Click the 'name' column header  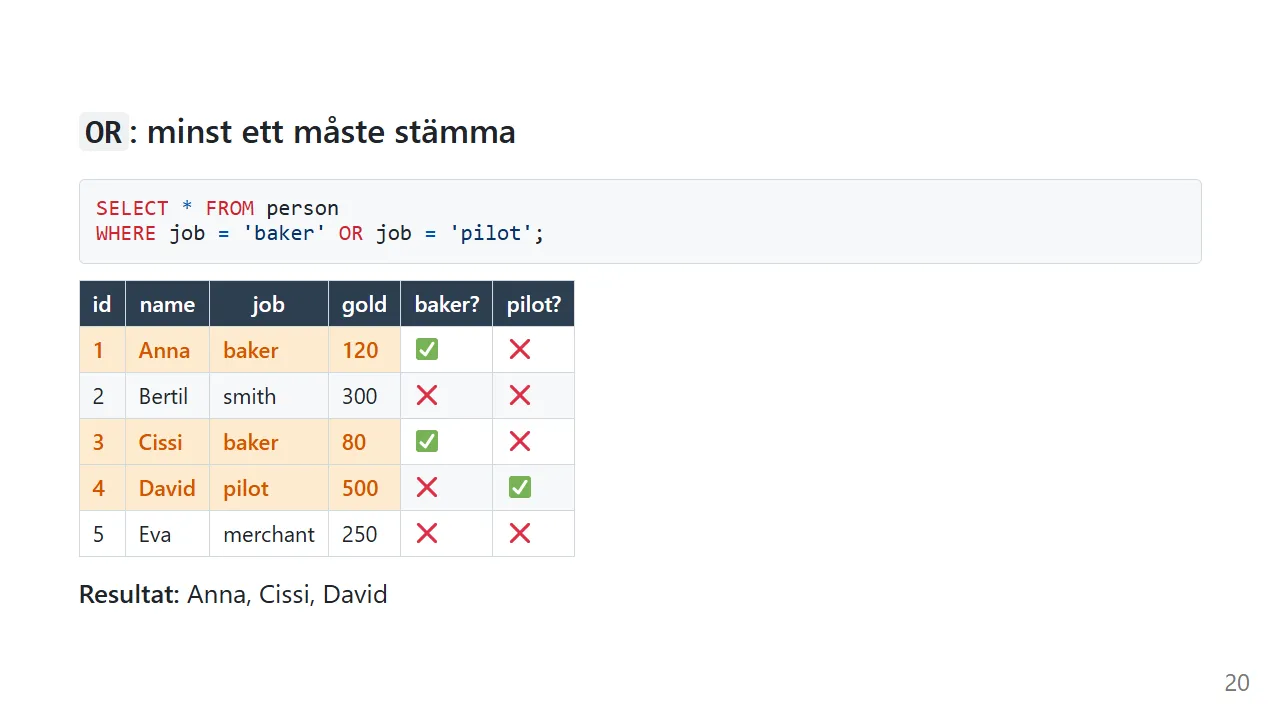[x=167, y=304]
